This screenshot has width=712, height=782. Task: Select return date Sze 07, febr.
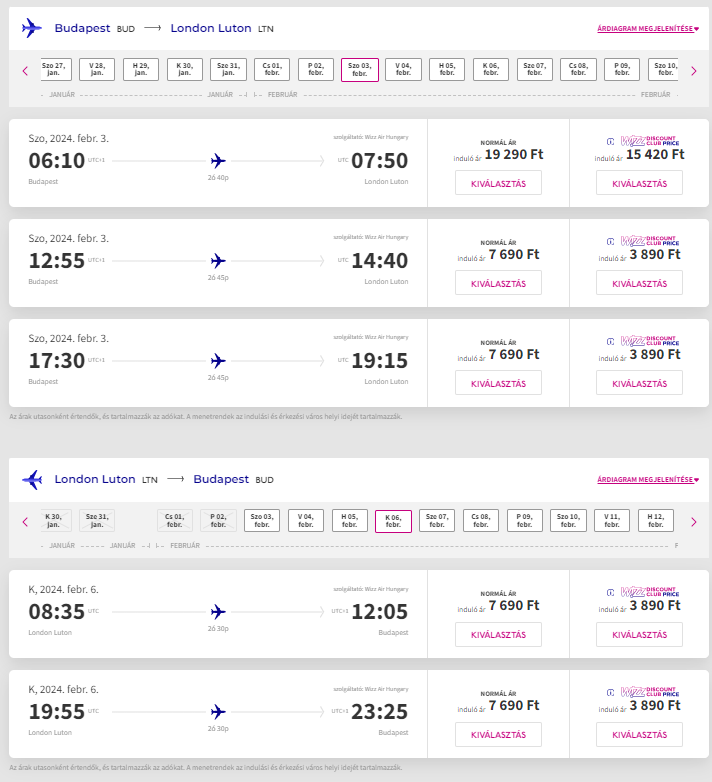pos(437,521)
